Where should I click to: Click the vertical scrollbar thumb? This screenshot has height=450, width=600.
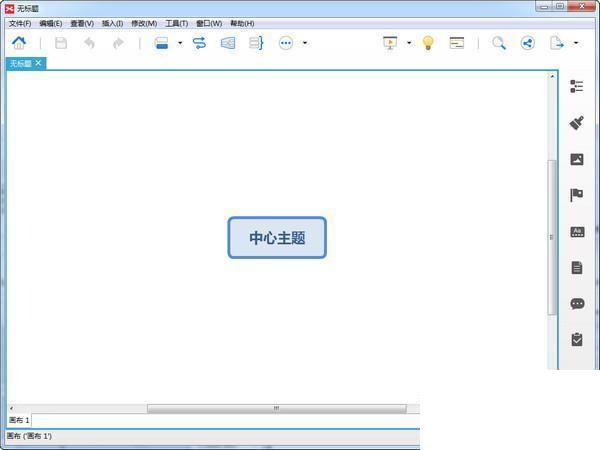pos(552,237)
